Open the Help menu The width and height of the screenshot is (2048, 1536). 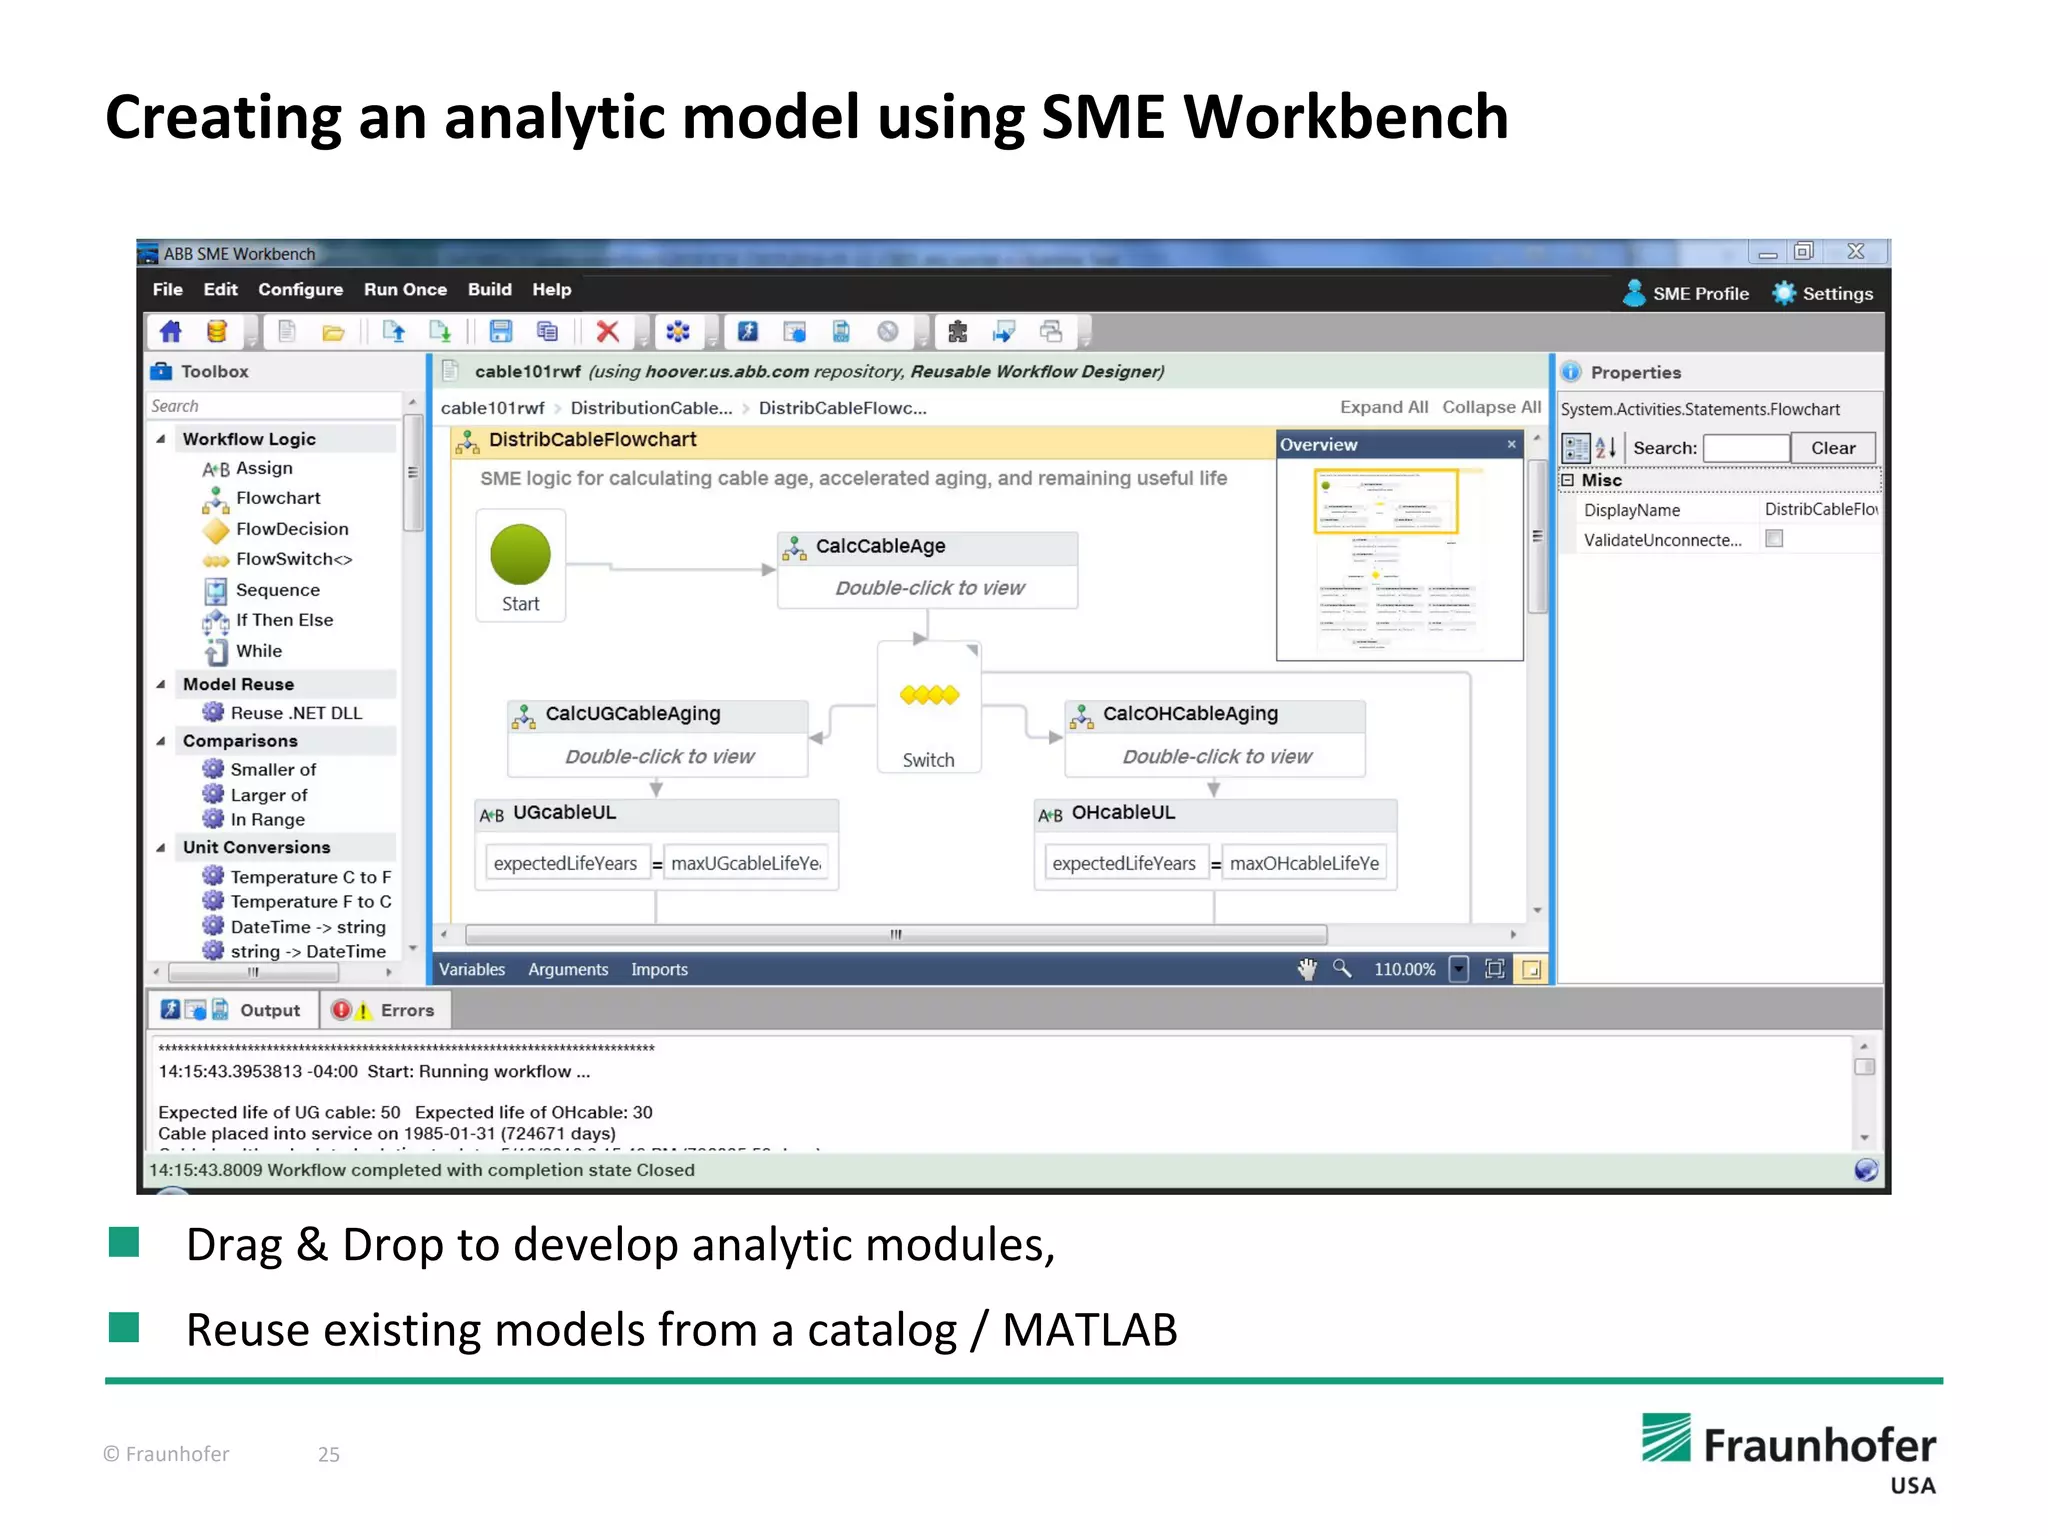[552, 289]
